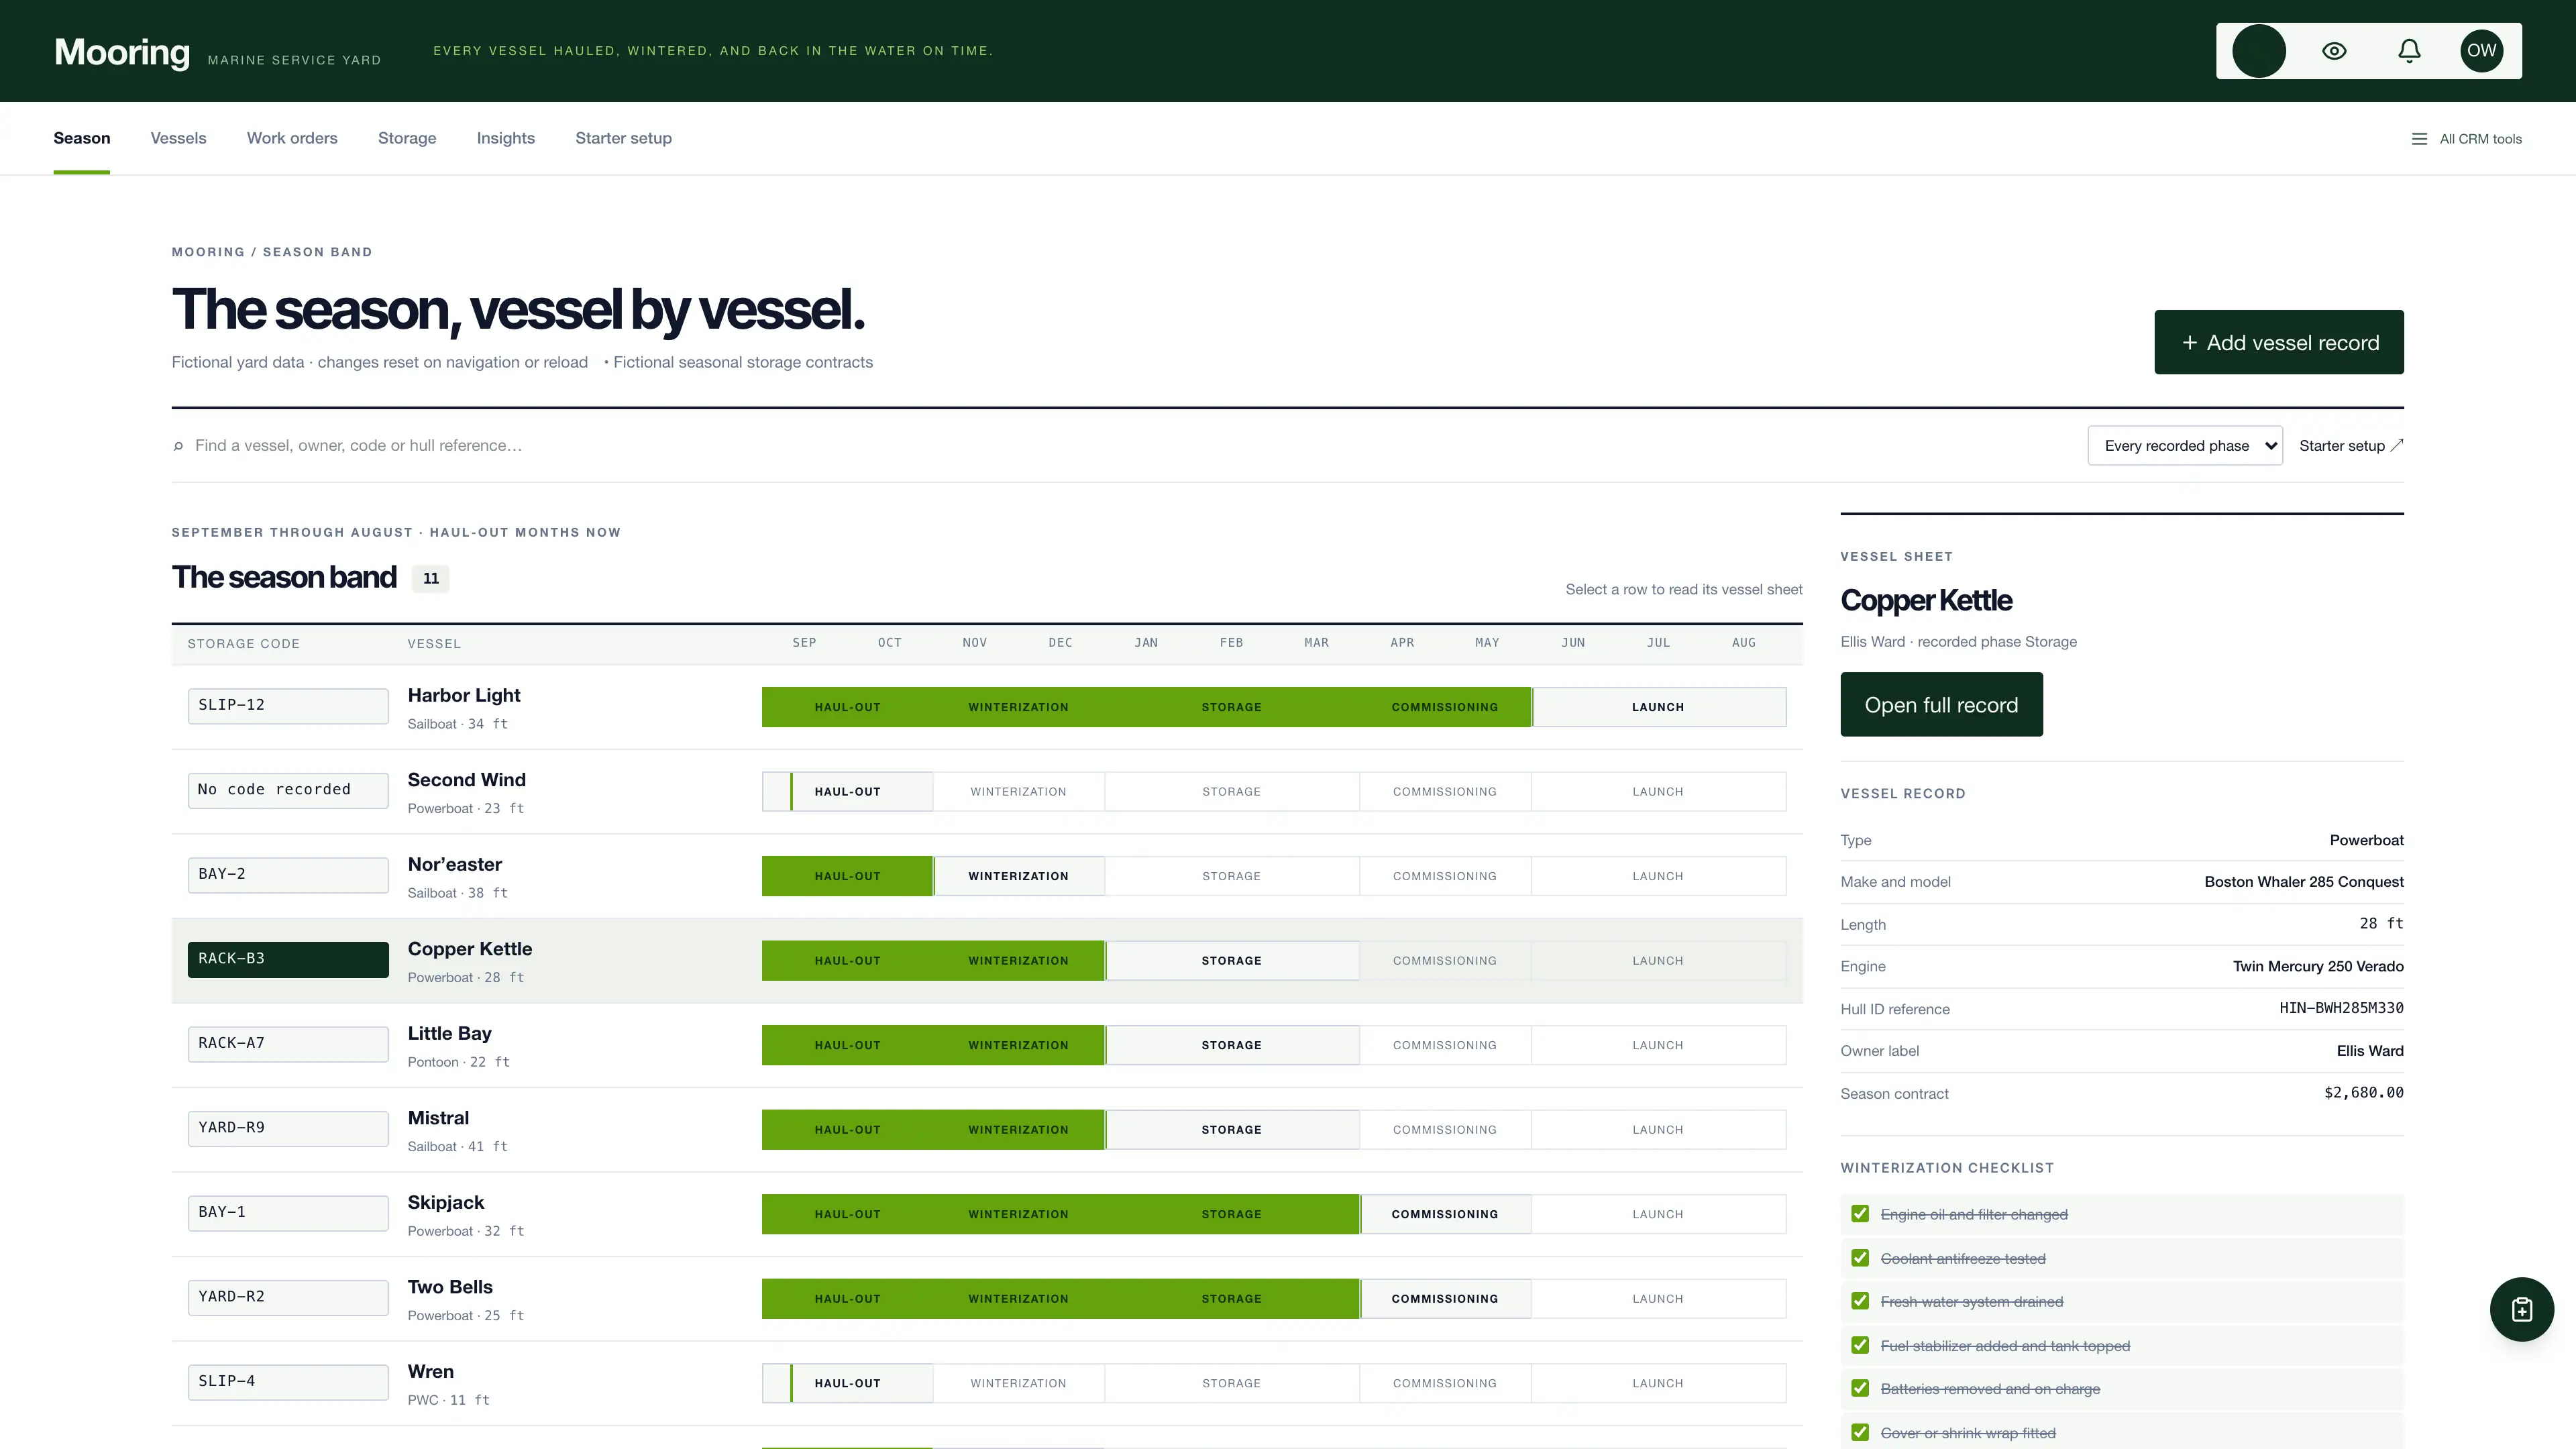Screen dimensions: 2576x1449
Task: Open the Work orders tab
Action: coord(292,138)
